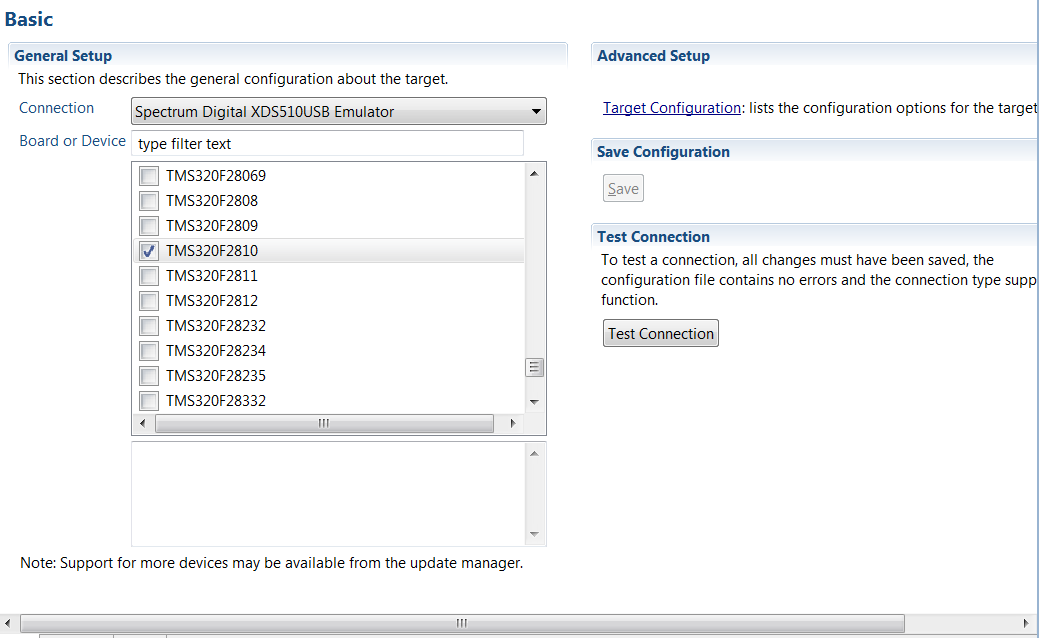The width and height of the screenshot is (1039, 638).
Task: Check the TMS320F28235 checkbox
Action: click(148, 375)
